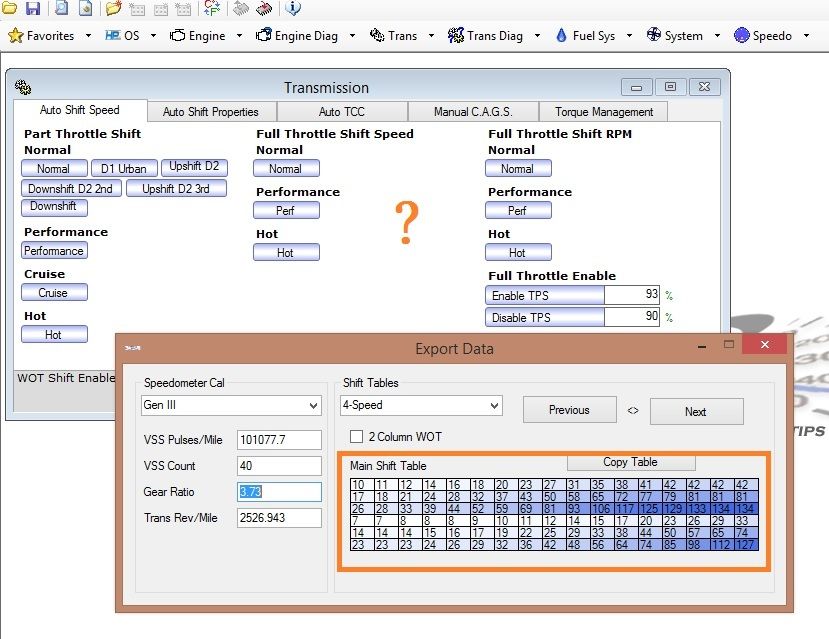Switch to the Auto TCC tab
This screenshot has width=829, height=639.
[x=343, y=111]
